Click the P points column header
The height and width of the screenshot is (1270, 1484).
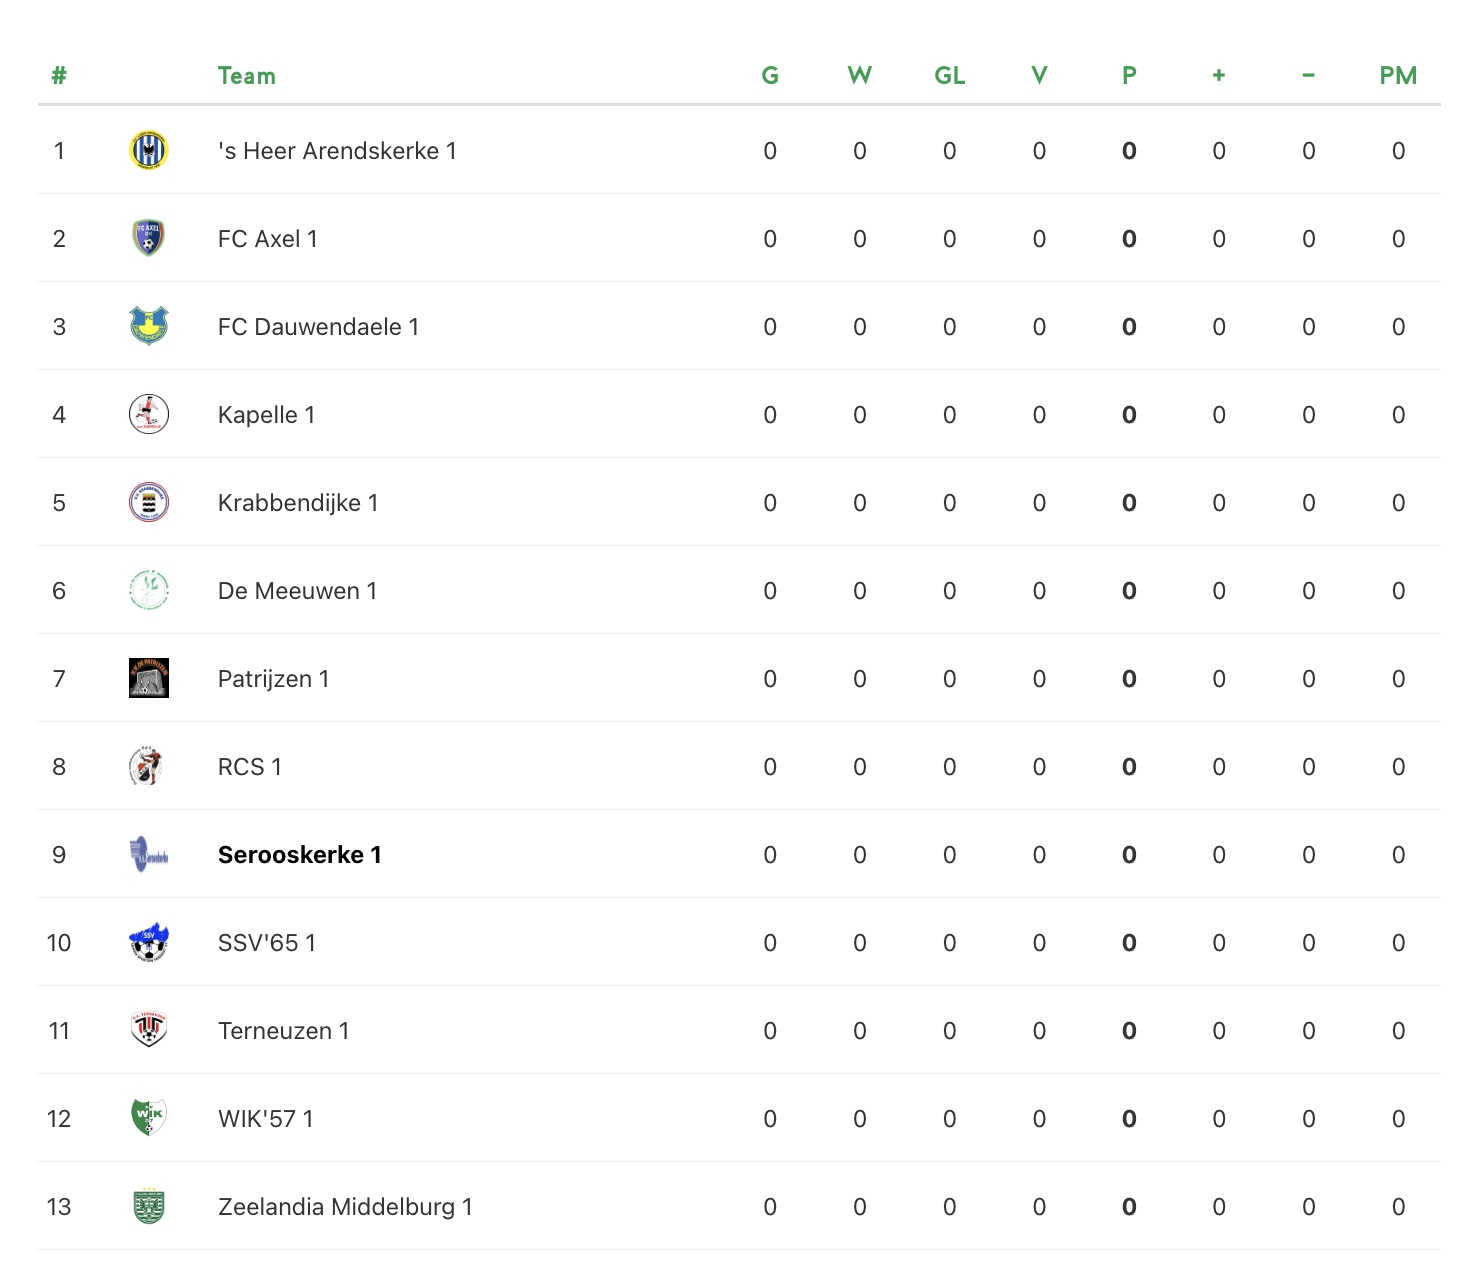(x=1129, y=76)
